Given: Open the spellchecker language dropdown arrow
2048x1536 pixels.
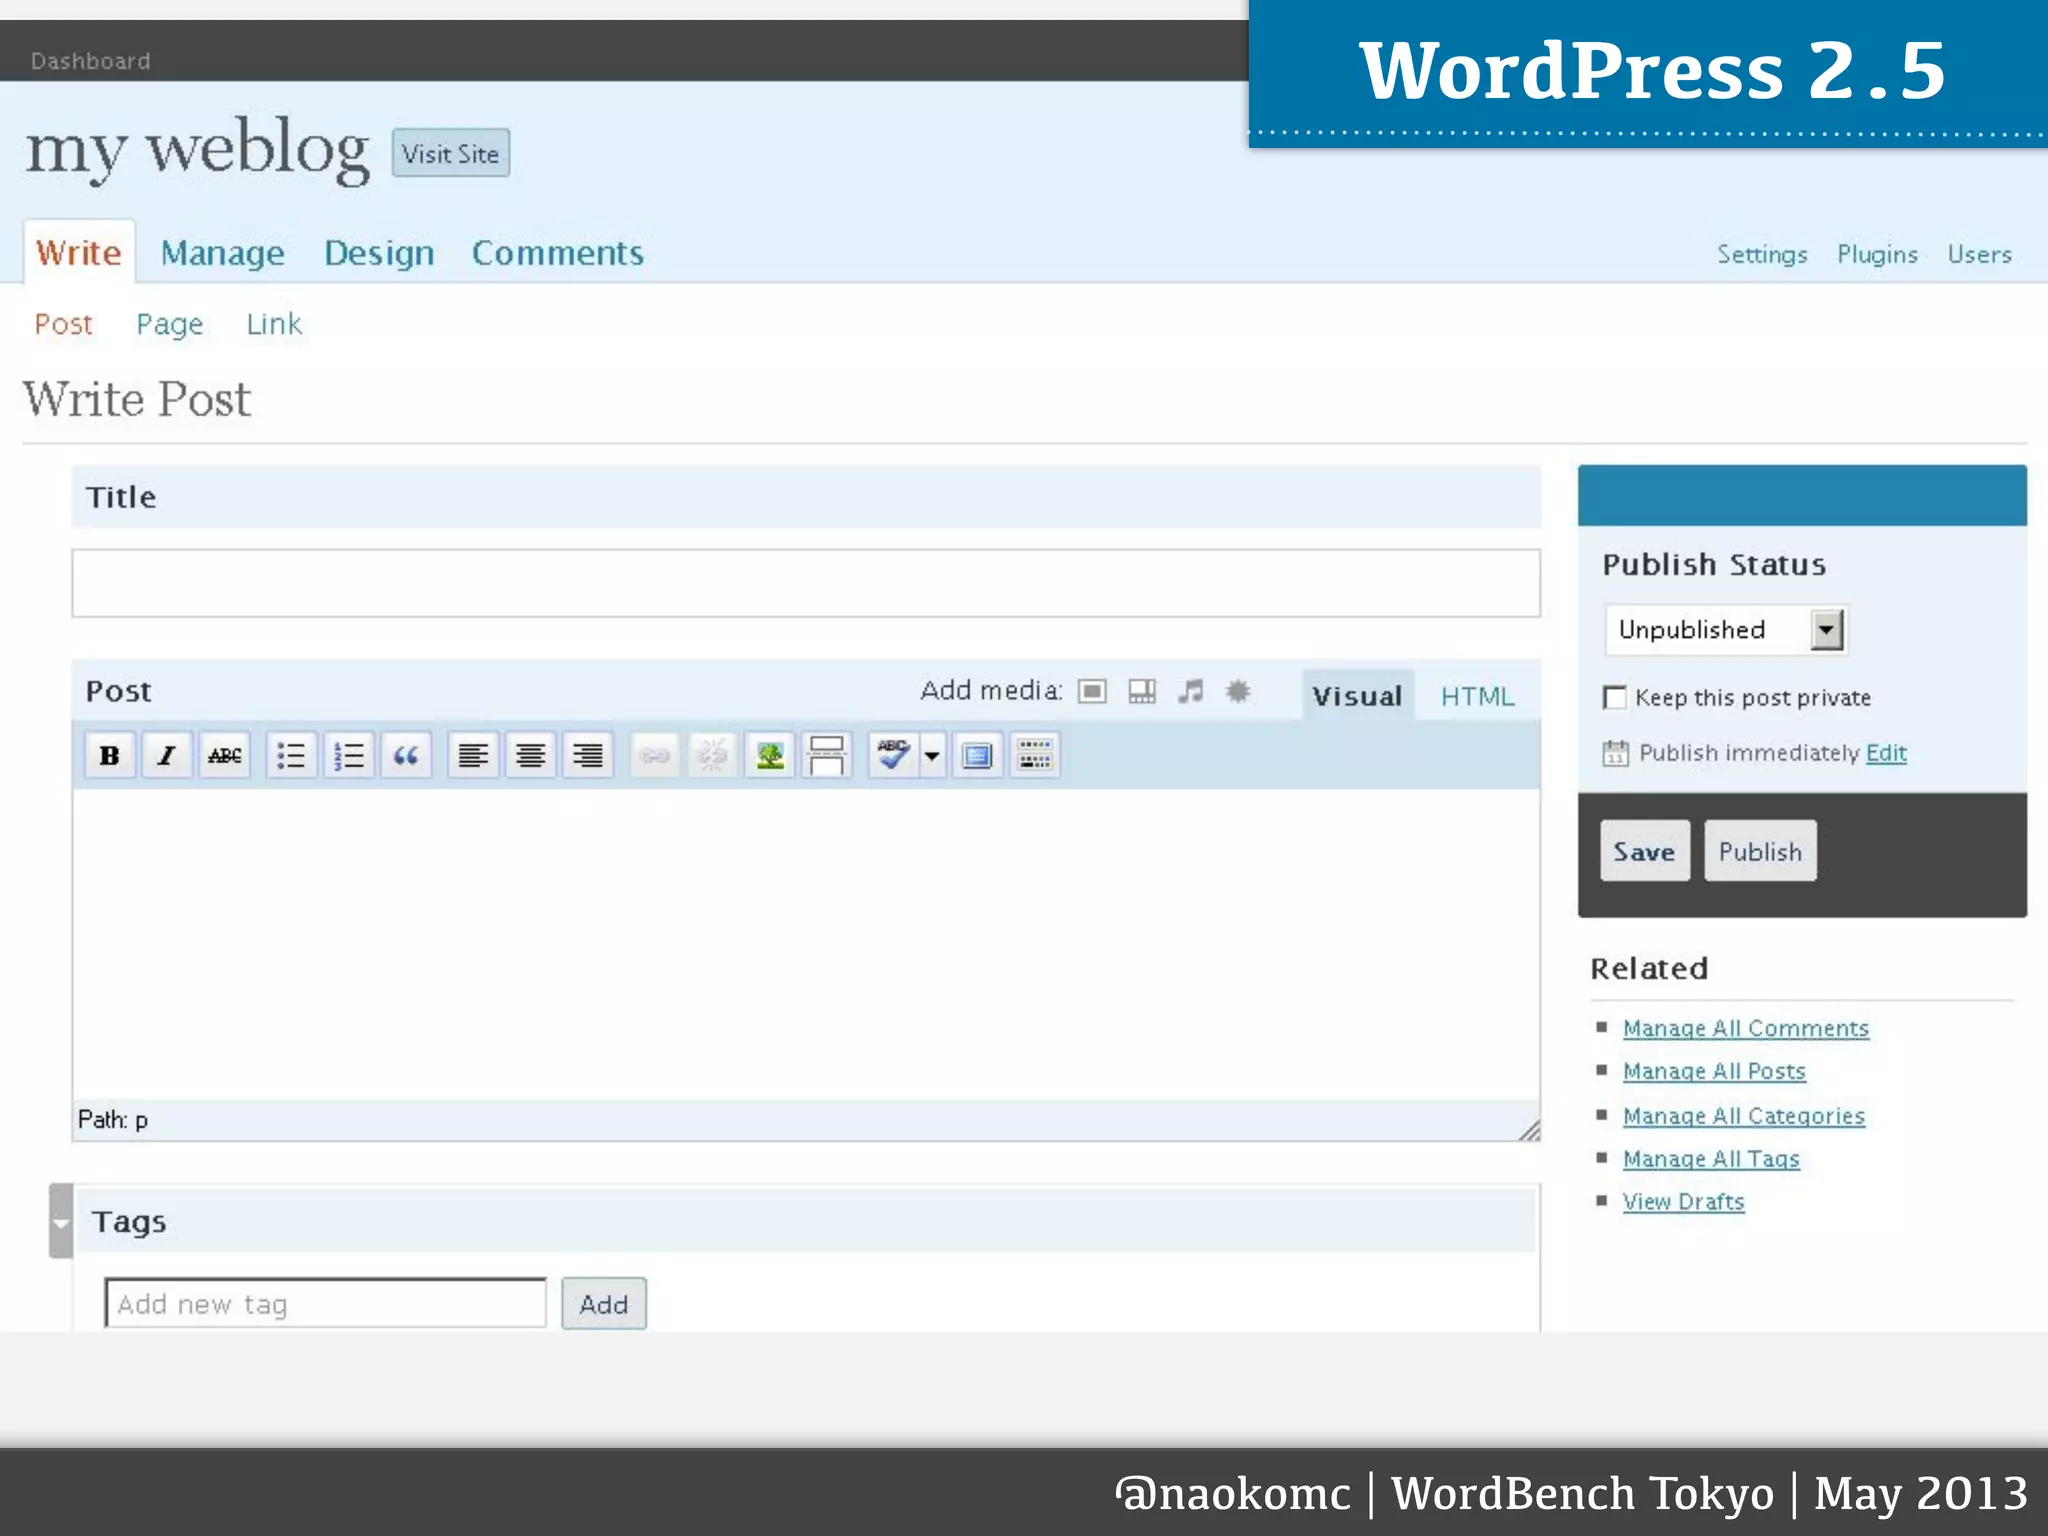Looking at the screenshot, I should point(932,755).
